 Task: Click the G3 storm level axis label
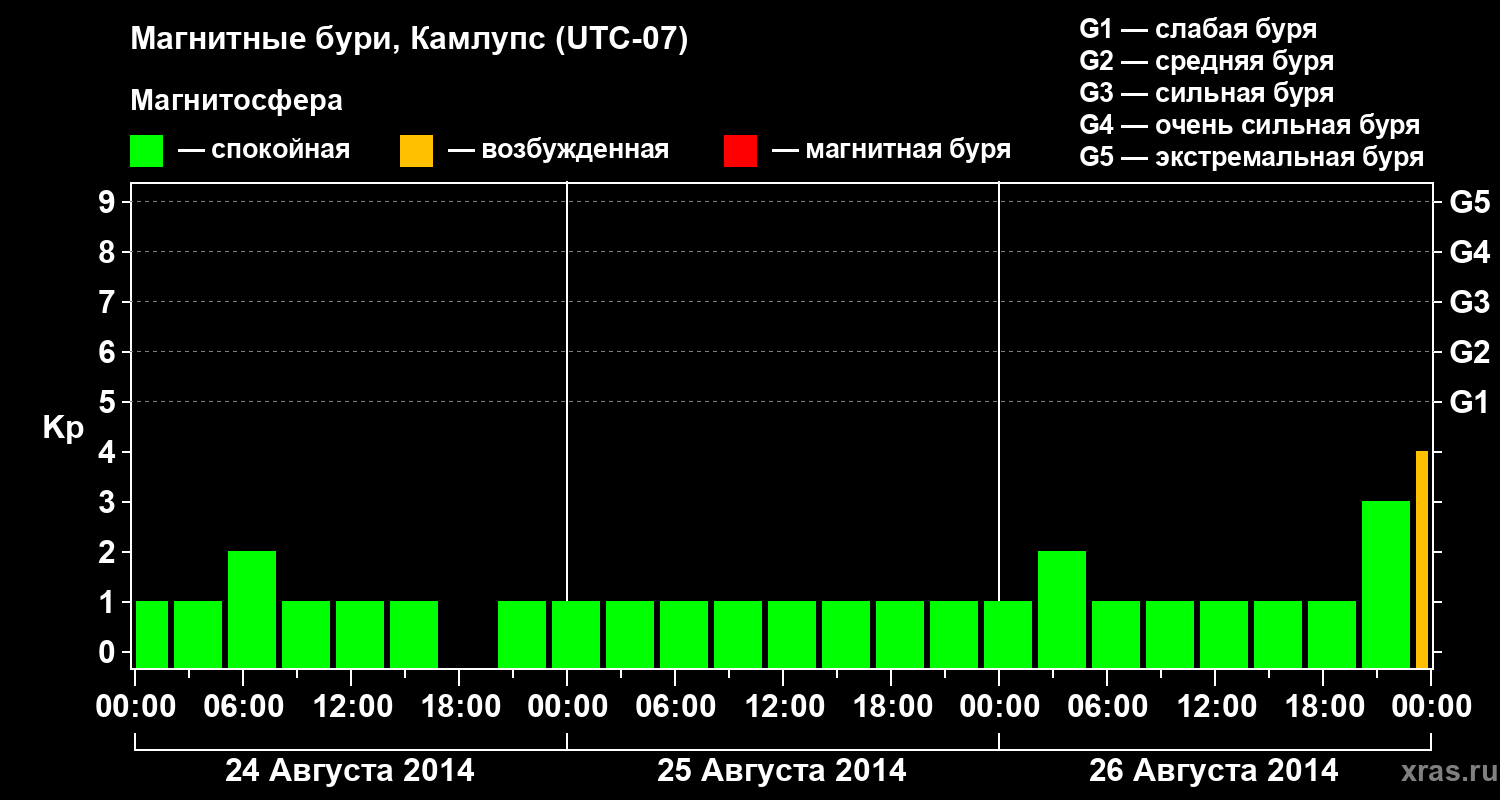pyautogui.click(x=1470, y=302)
